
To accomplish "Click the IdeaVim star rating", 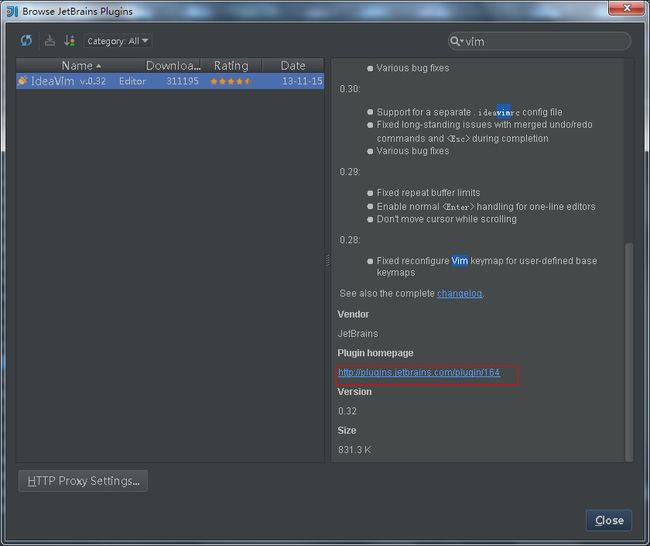I will click(230, 81).
